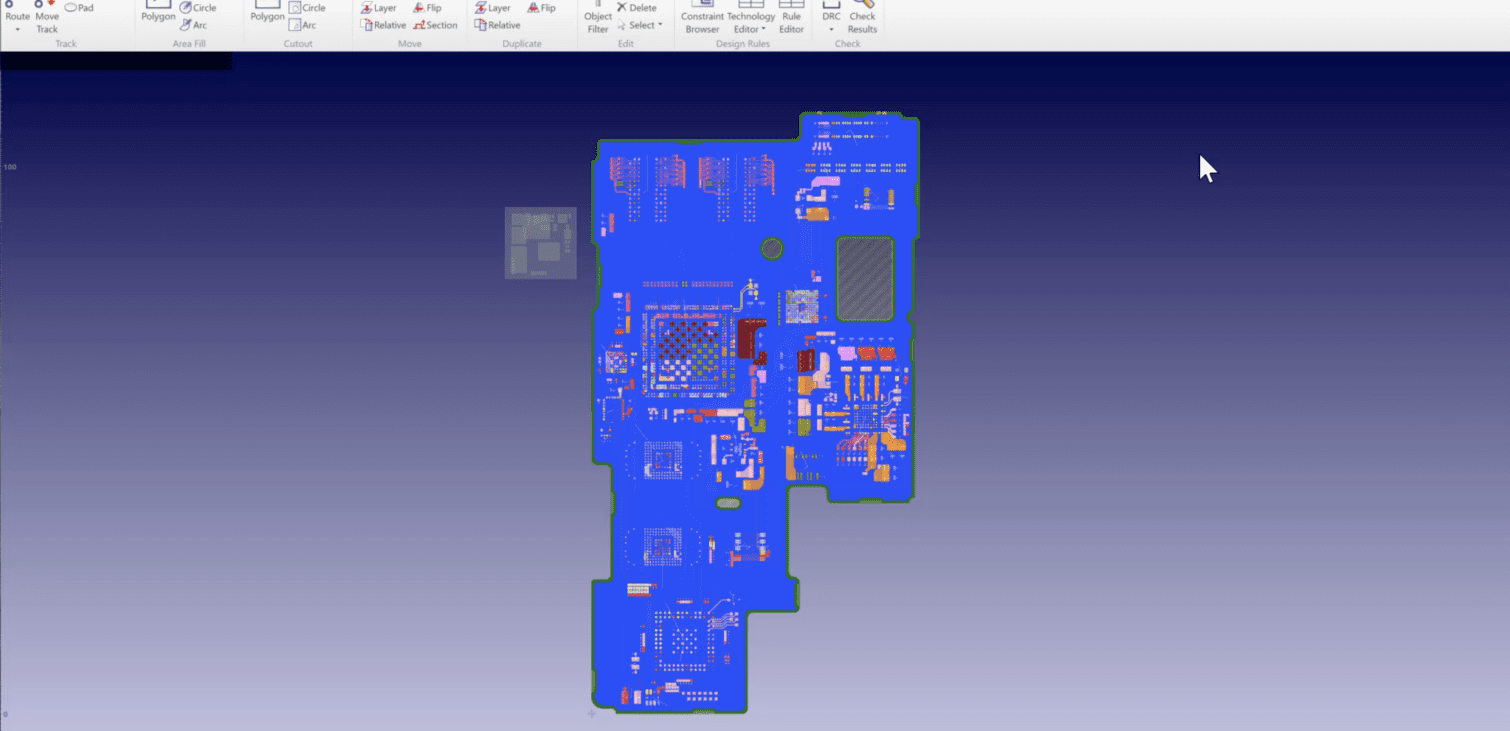Pick Circle in the Area Fill group
Viewport: 1510px width, 731px height.
(198, 8)
